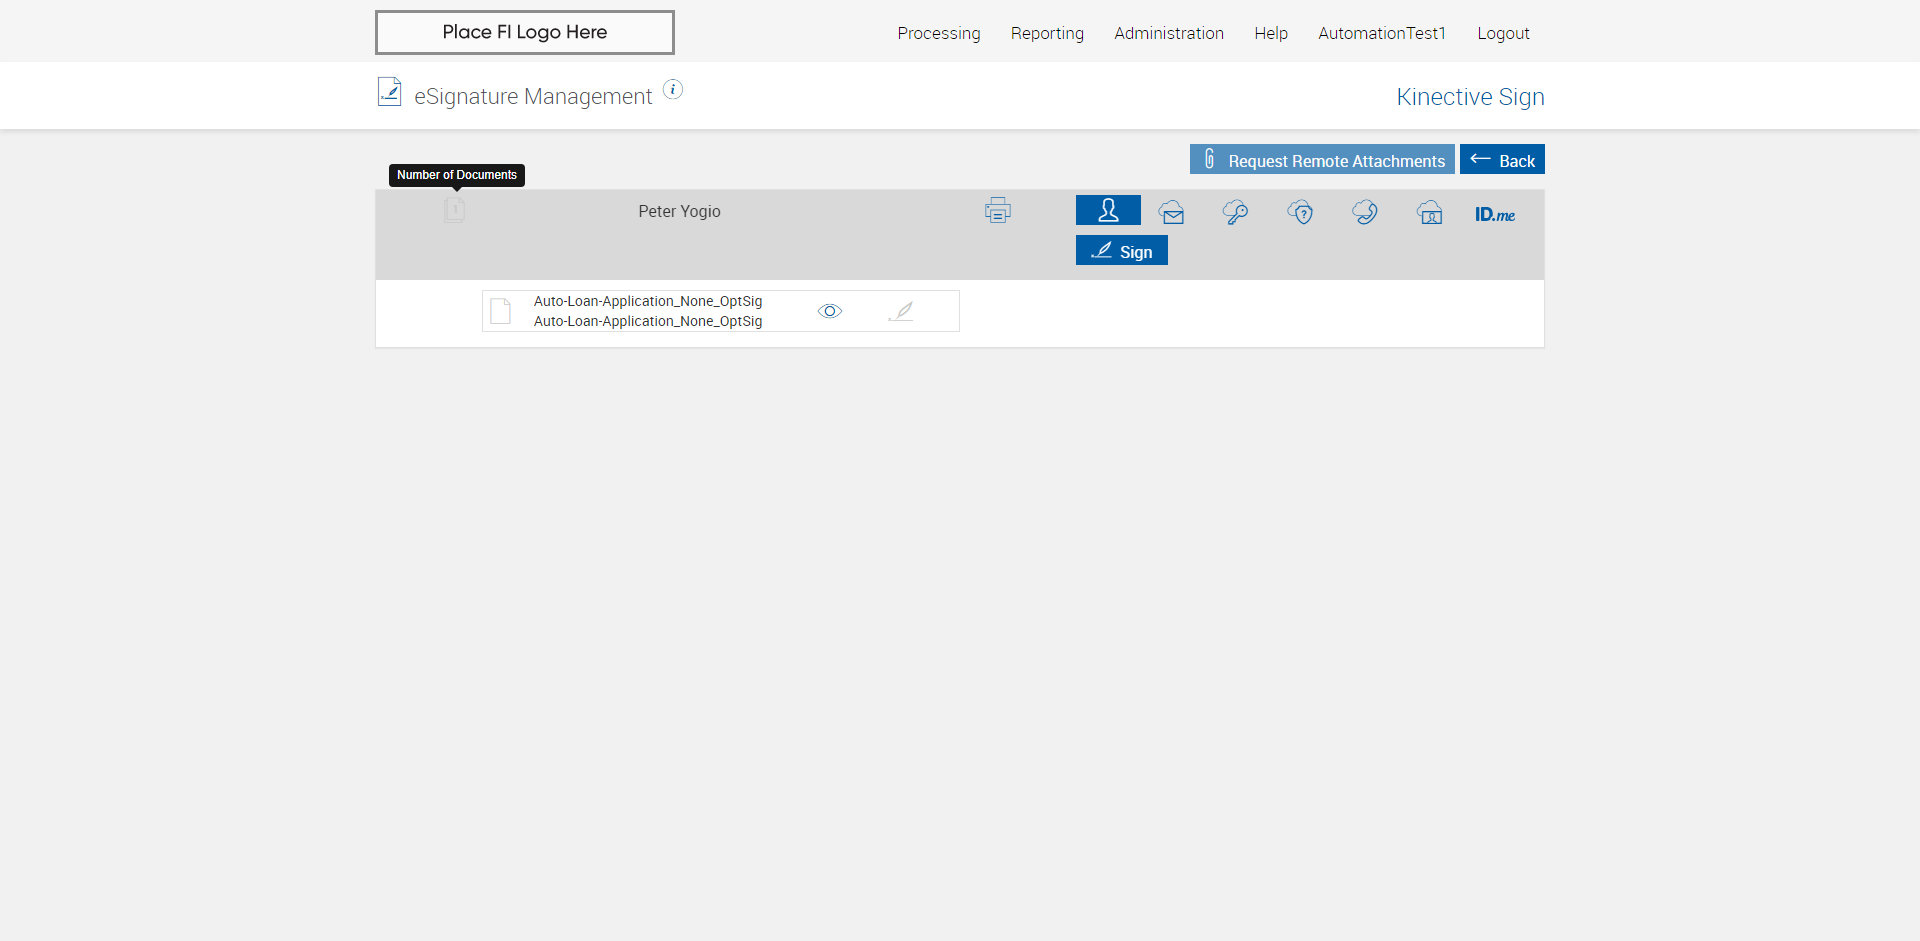Click the Logout link

(1503, 33)
